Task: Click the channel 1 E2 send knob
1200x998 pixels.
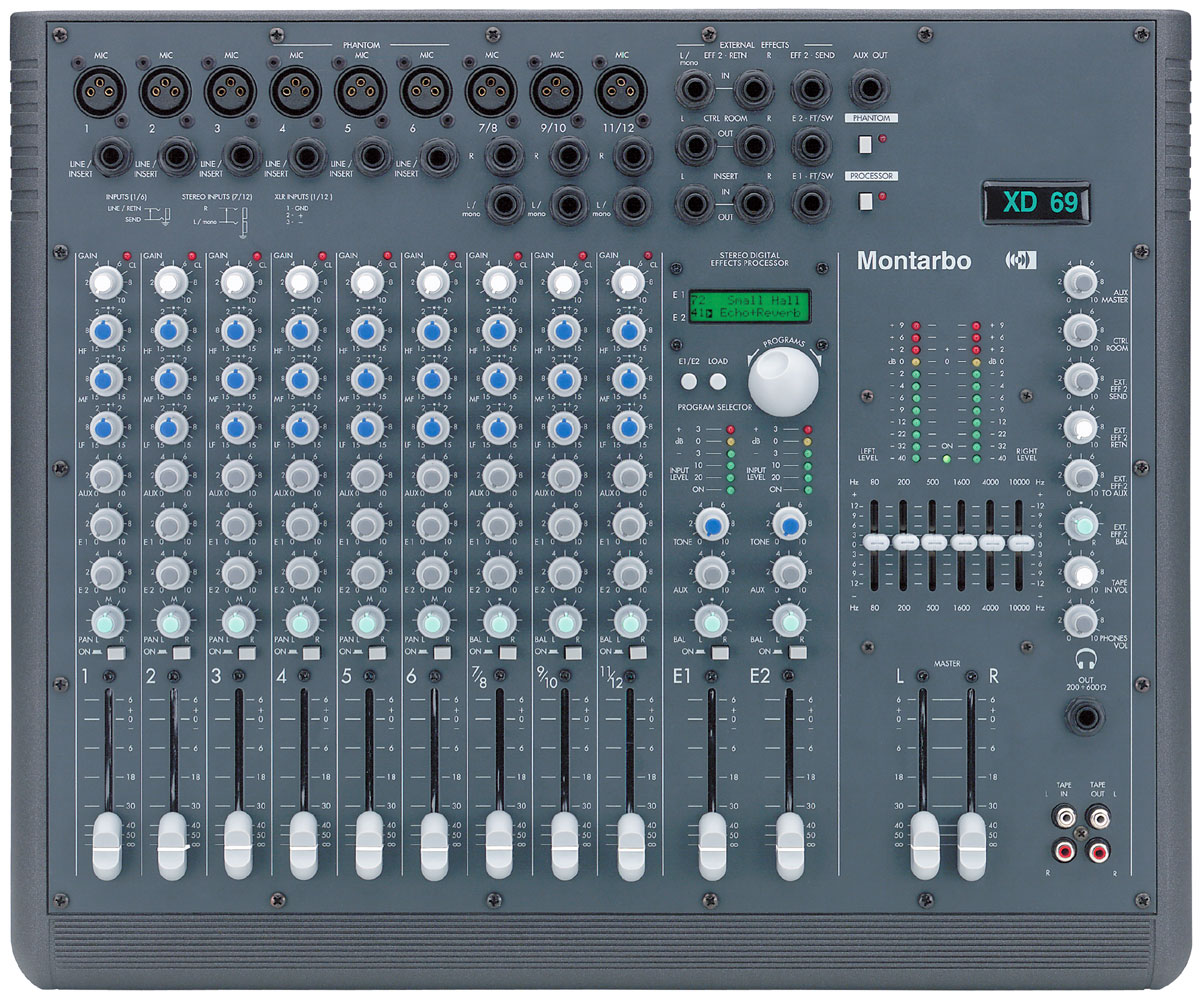Action: click(106, 572)
